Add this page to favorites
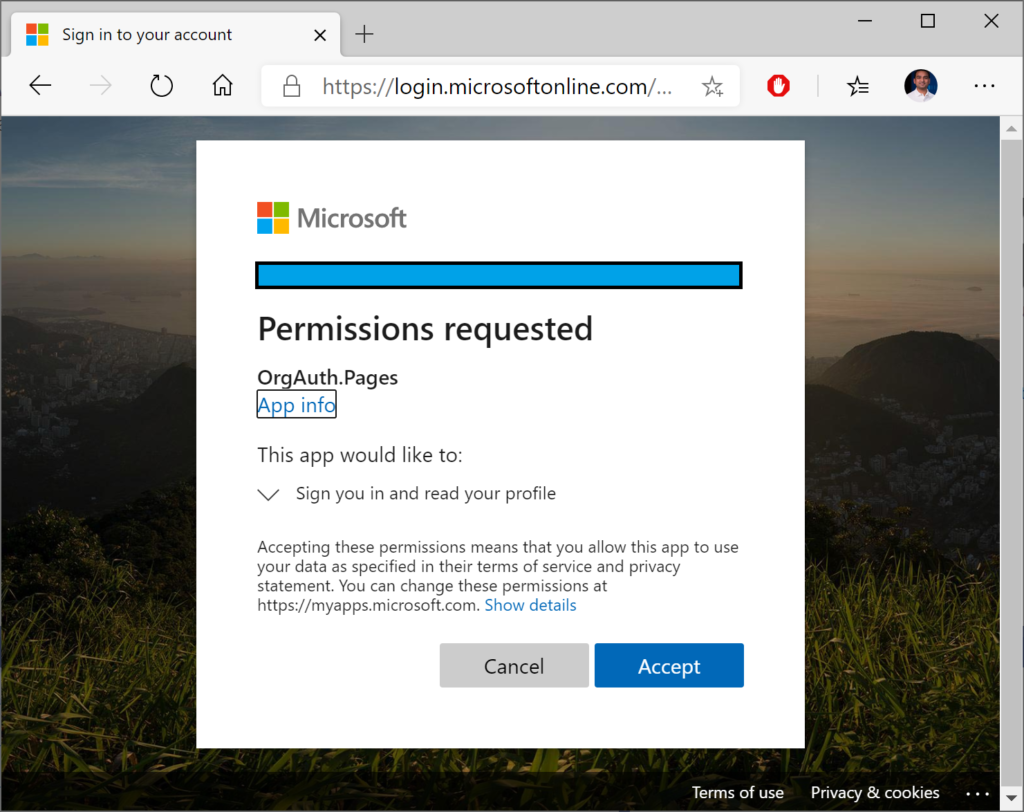Image resolution: width=1024 pixels, height=812 pixels. pyautogui.click(x=712, y=86)
